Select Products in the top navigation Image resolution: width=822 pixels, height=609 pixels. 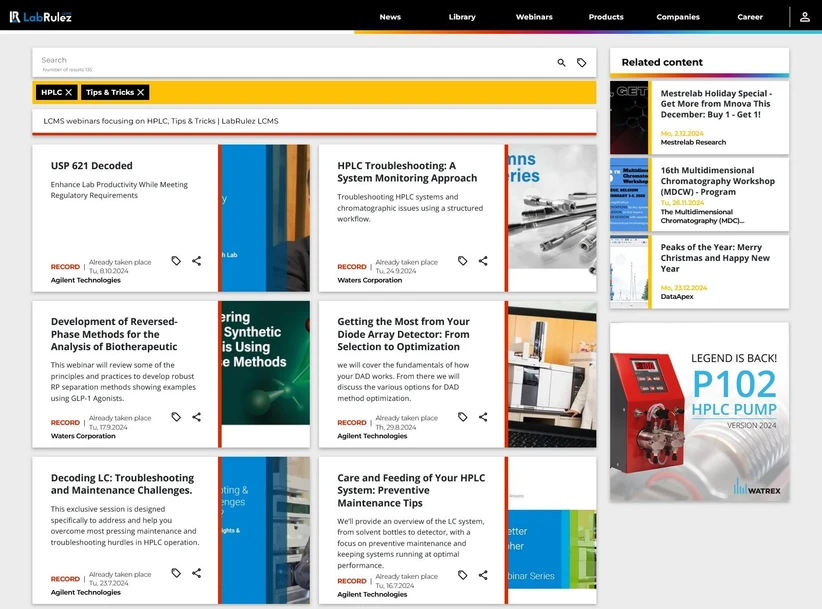(x=606, y=17)
